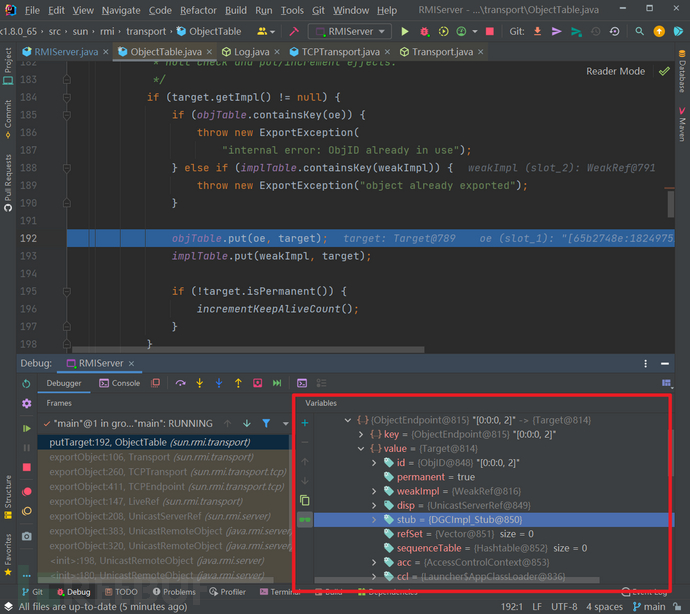
Task: Click the Git commit arrow icon
Action: [557, 31]
